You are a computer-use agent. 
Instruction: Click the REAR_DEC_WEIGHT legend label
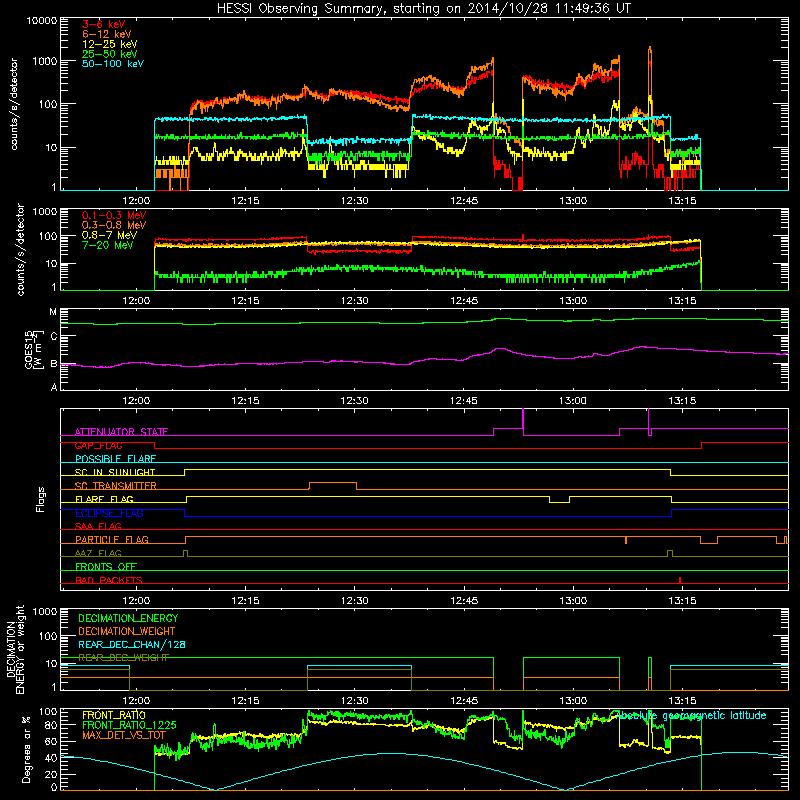click(x=123, y=658)
